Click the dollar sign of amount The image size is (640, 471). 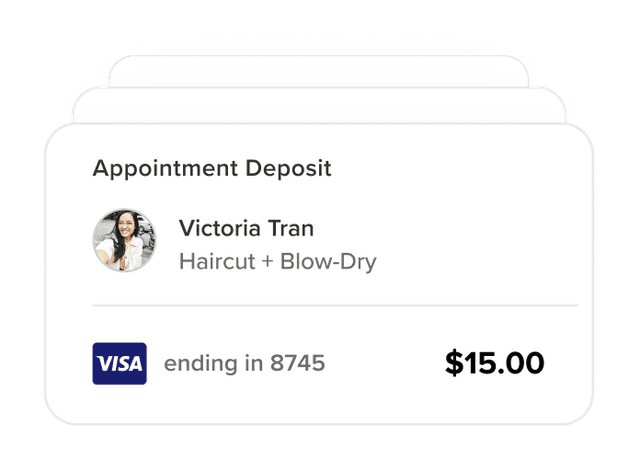pos(454,362)
